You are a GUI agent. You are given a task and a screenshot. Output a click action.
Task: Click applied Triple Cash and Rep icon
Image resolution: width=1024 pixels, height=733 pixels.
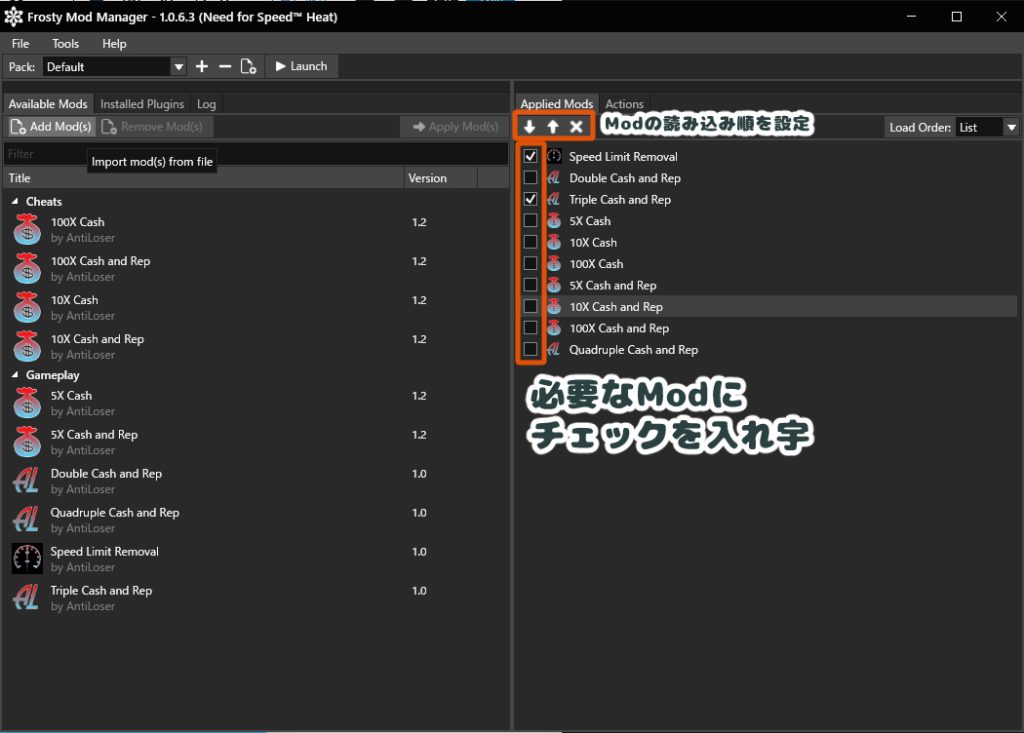pyautogui.click(x=554, y=199)
